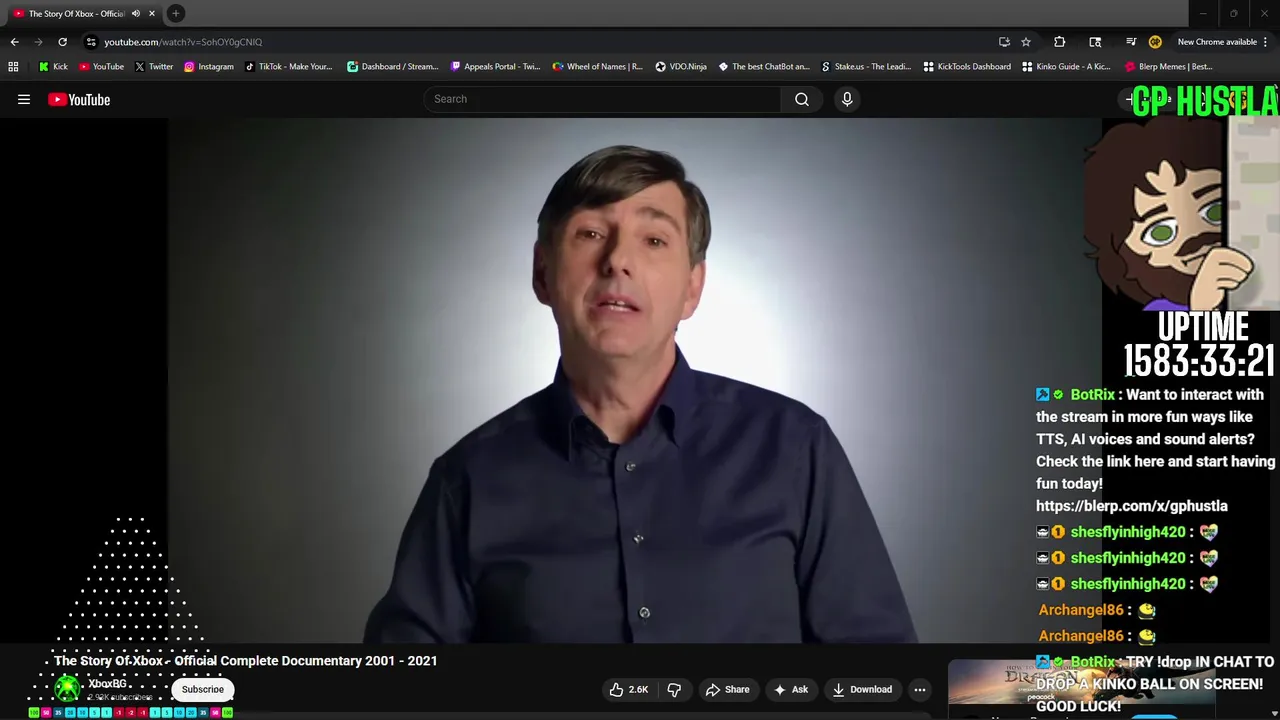Close The Story Of Xbox tab
The width and height of the screenshot is (1280, 720).
pos(152,13)
